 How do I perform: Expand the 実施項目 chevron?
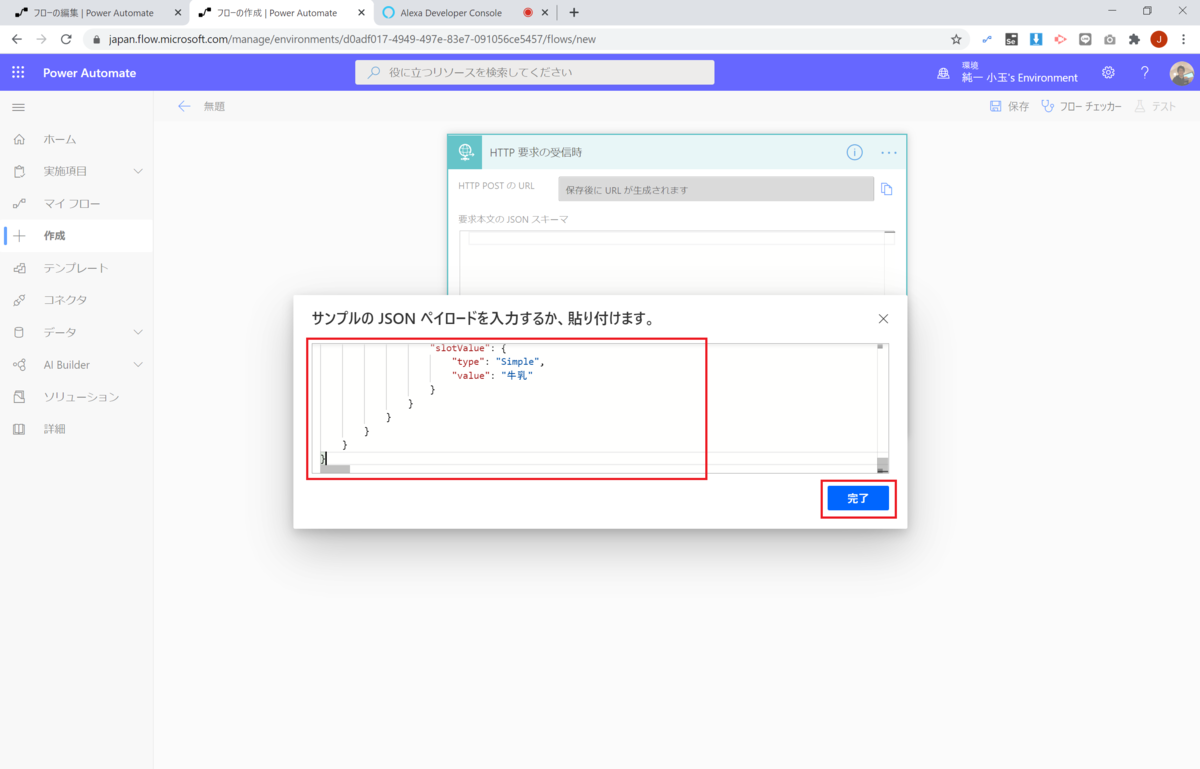138,171
